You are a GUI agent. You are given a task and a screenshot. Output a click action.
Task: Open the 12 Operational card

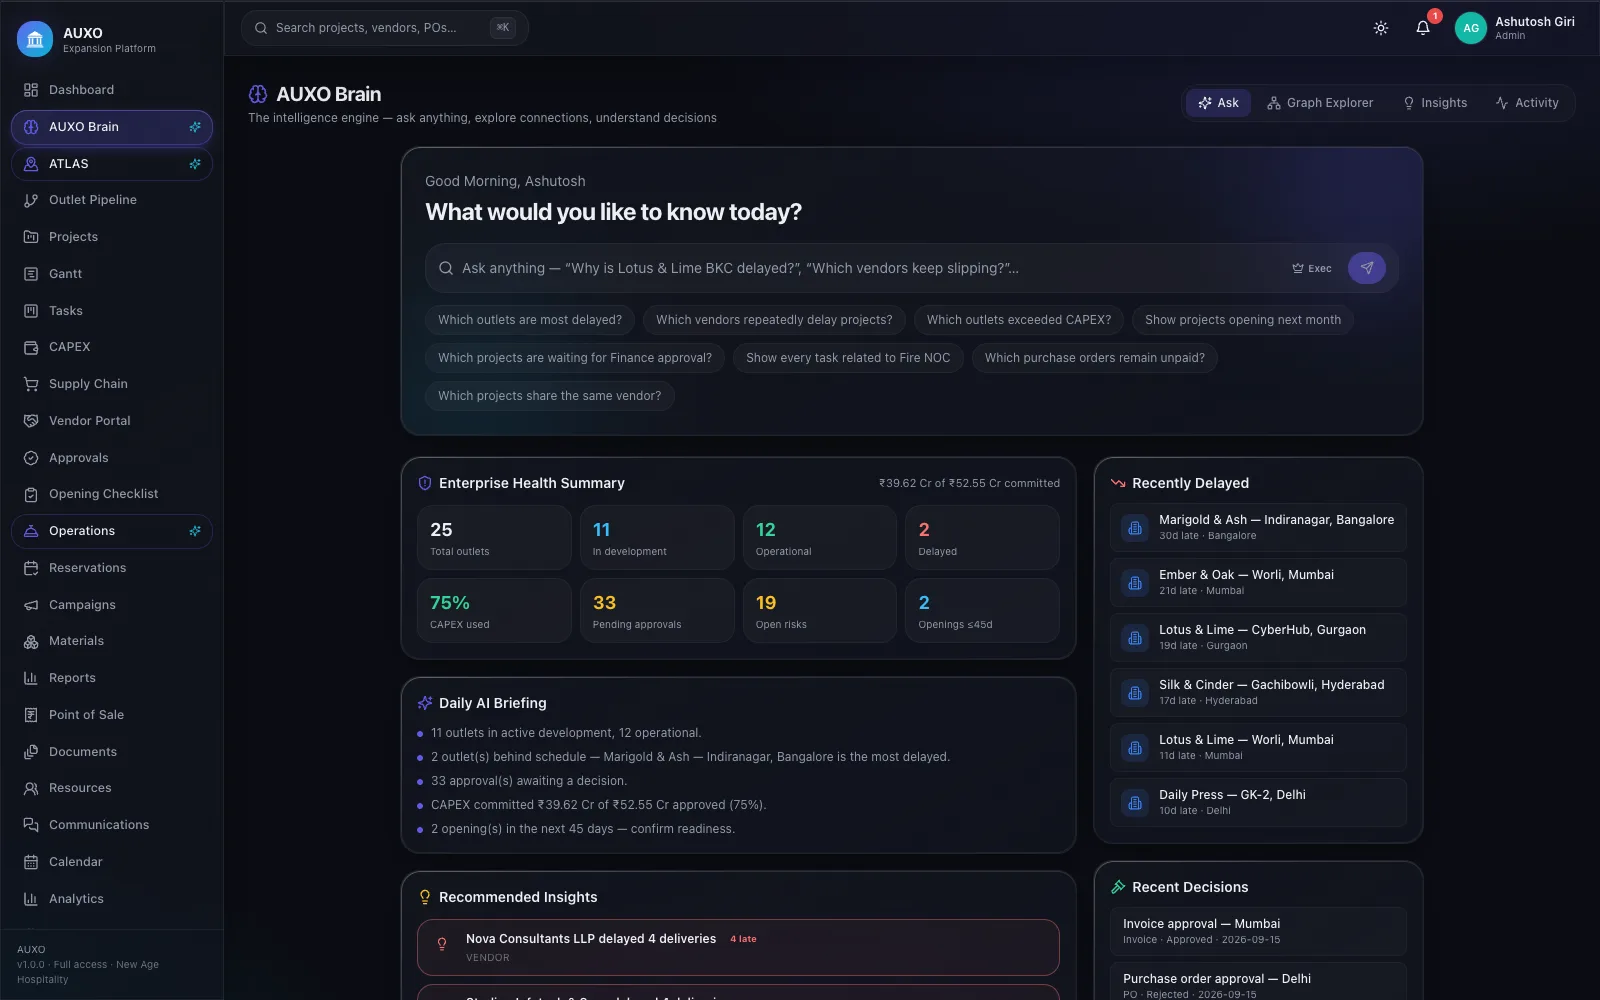820,538
